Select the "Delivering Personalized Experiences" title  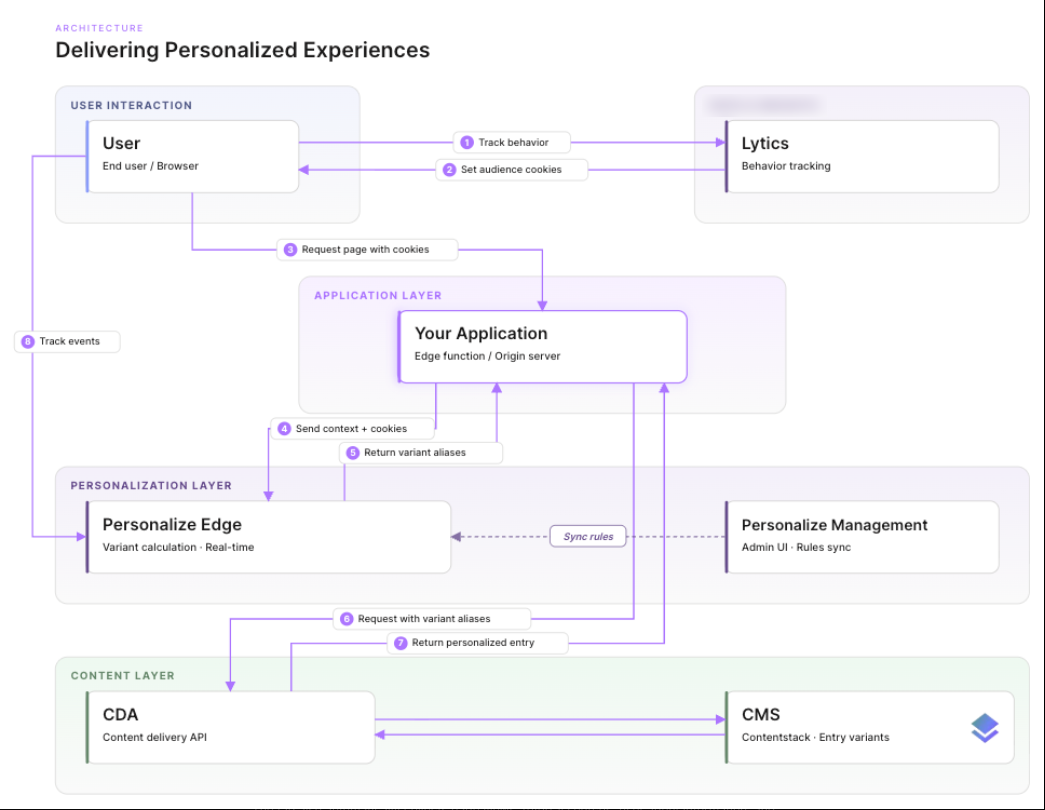point(243,50)
